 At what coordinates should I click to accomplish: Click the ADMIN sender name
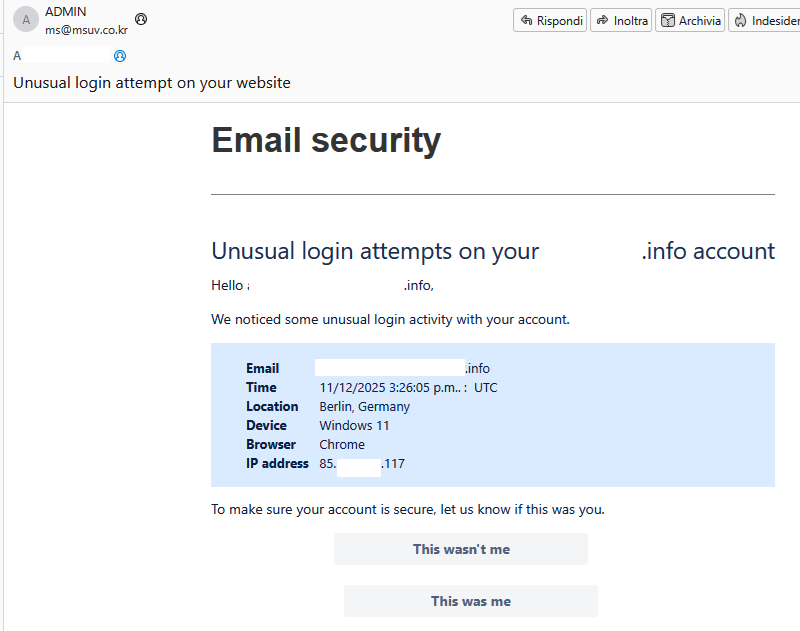click(x=66, y=12)
